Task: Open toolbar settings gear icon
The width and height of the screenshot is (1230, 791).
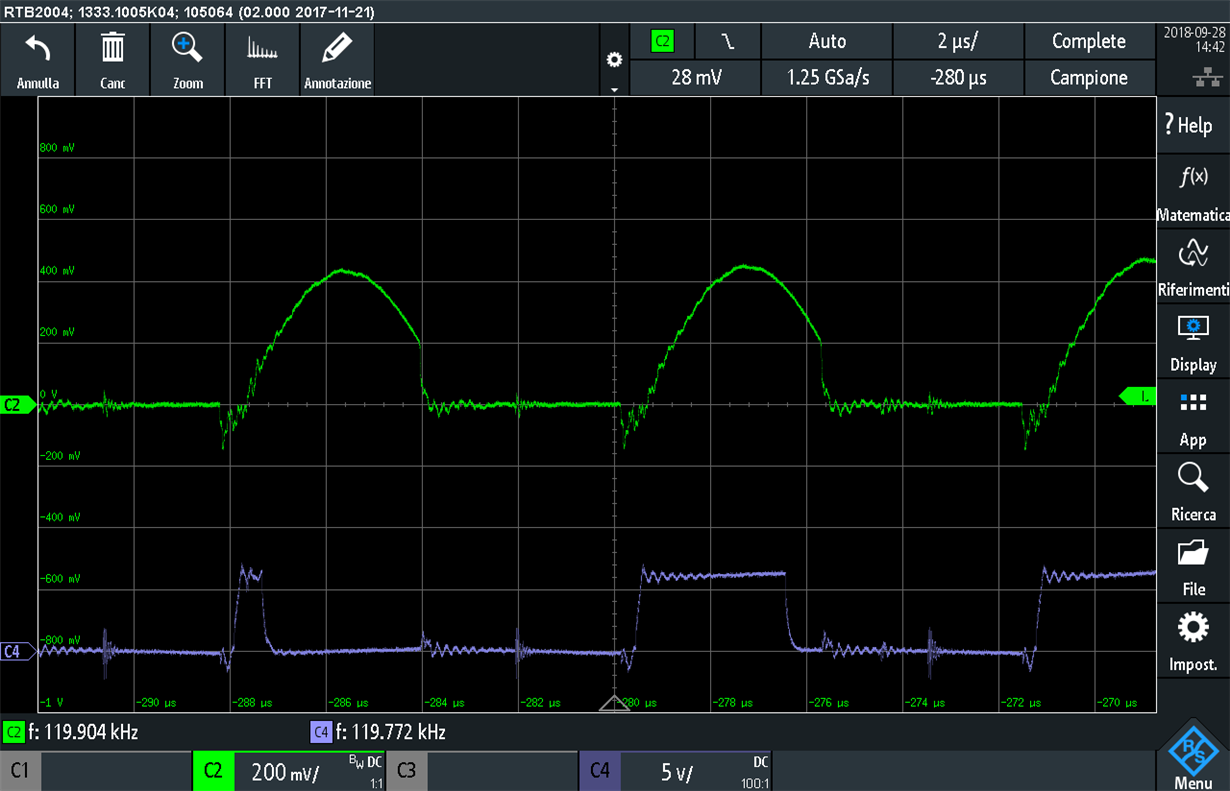Action: coord(615,60)
